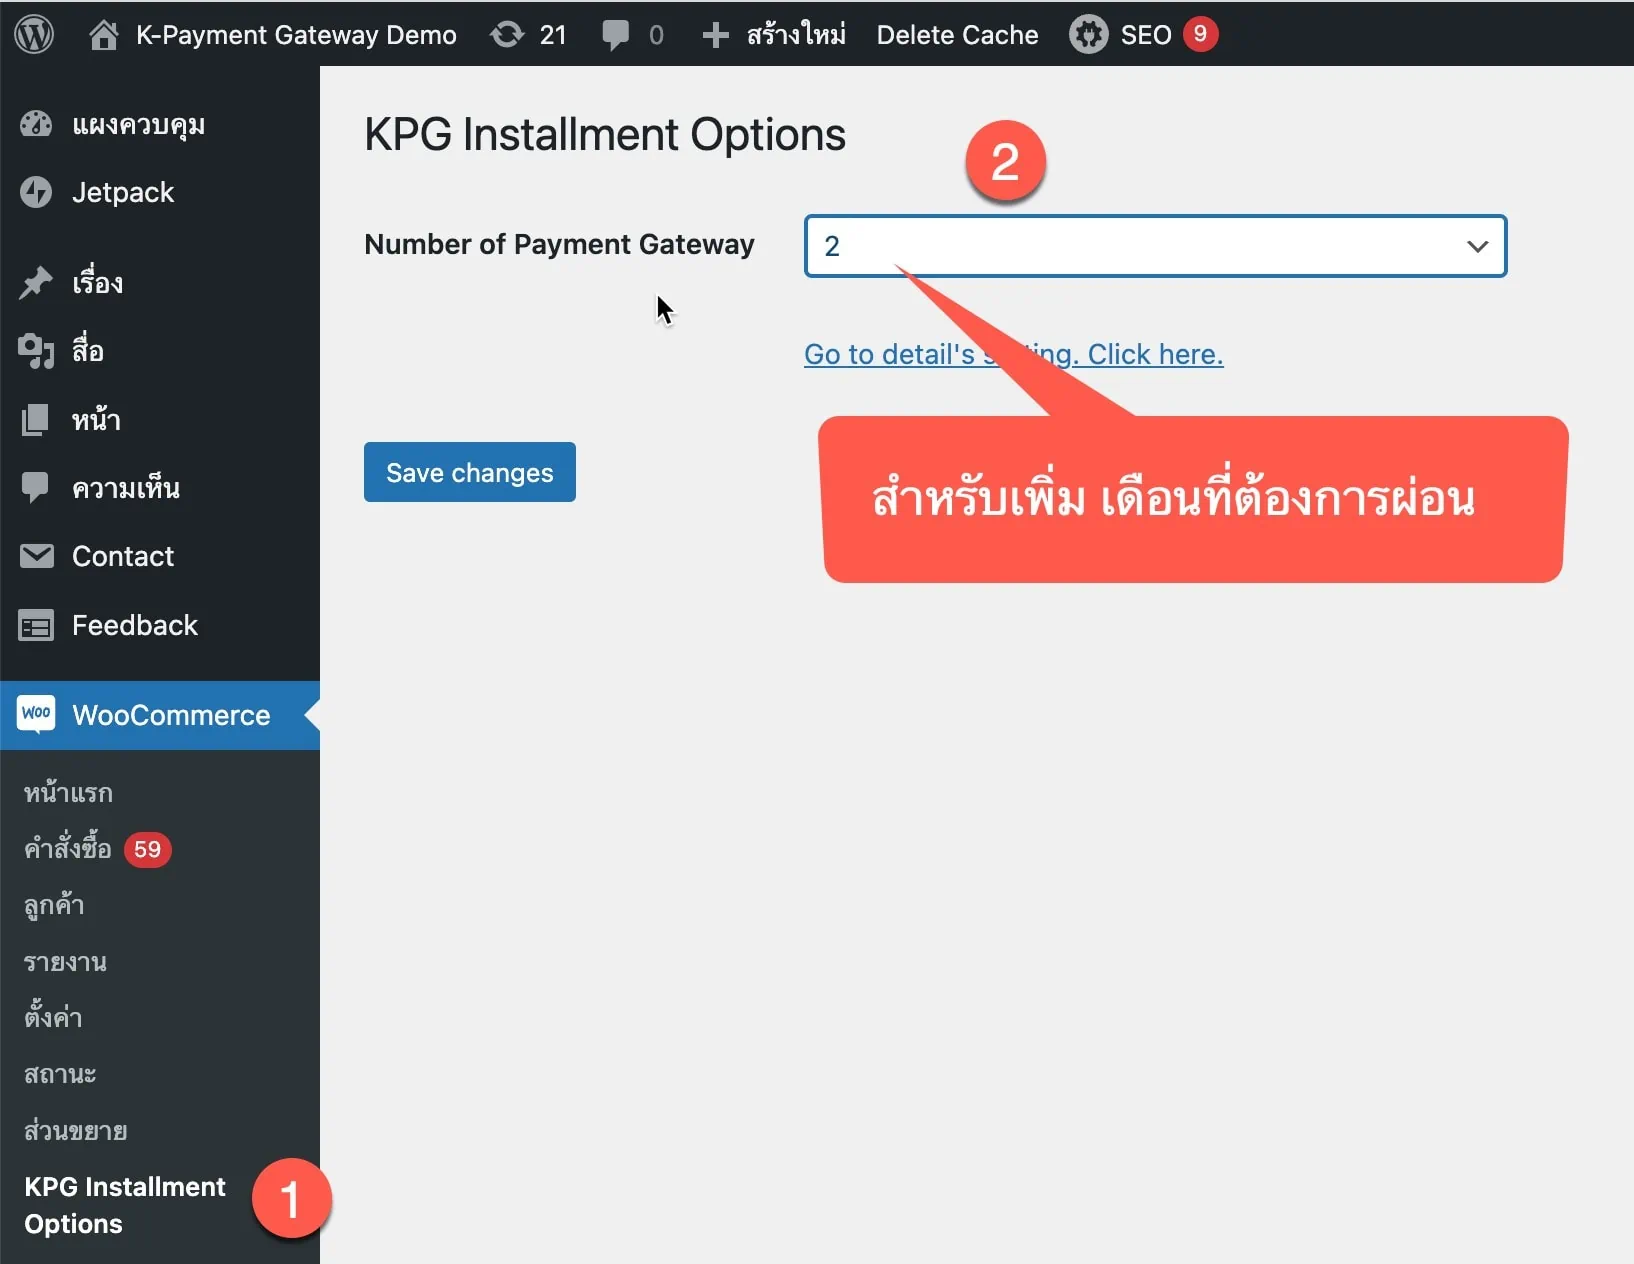The image size is (1634, 1264).
Task: Open the Feedback sidebar menu
Action: pyautogui.click(x=134, y=625)
